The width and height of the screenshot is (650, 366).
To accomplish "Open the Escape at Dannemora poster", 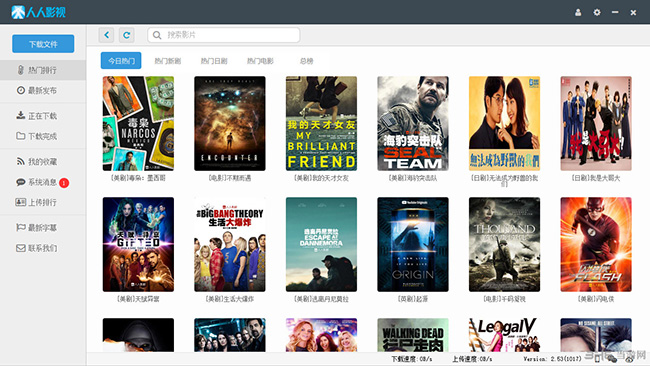I will 321,244.
